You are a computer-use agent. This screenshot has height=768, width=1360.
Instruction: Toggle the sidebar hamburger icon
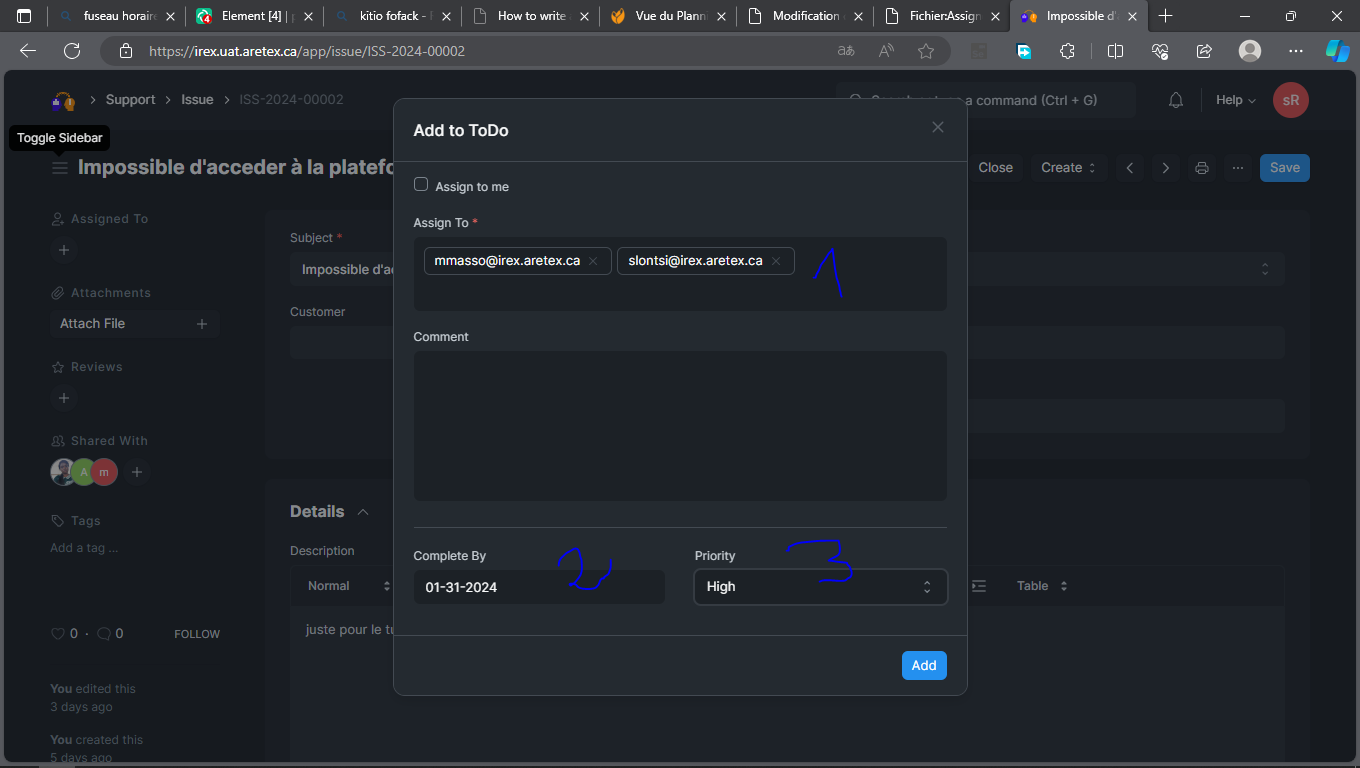coord(60,168)
